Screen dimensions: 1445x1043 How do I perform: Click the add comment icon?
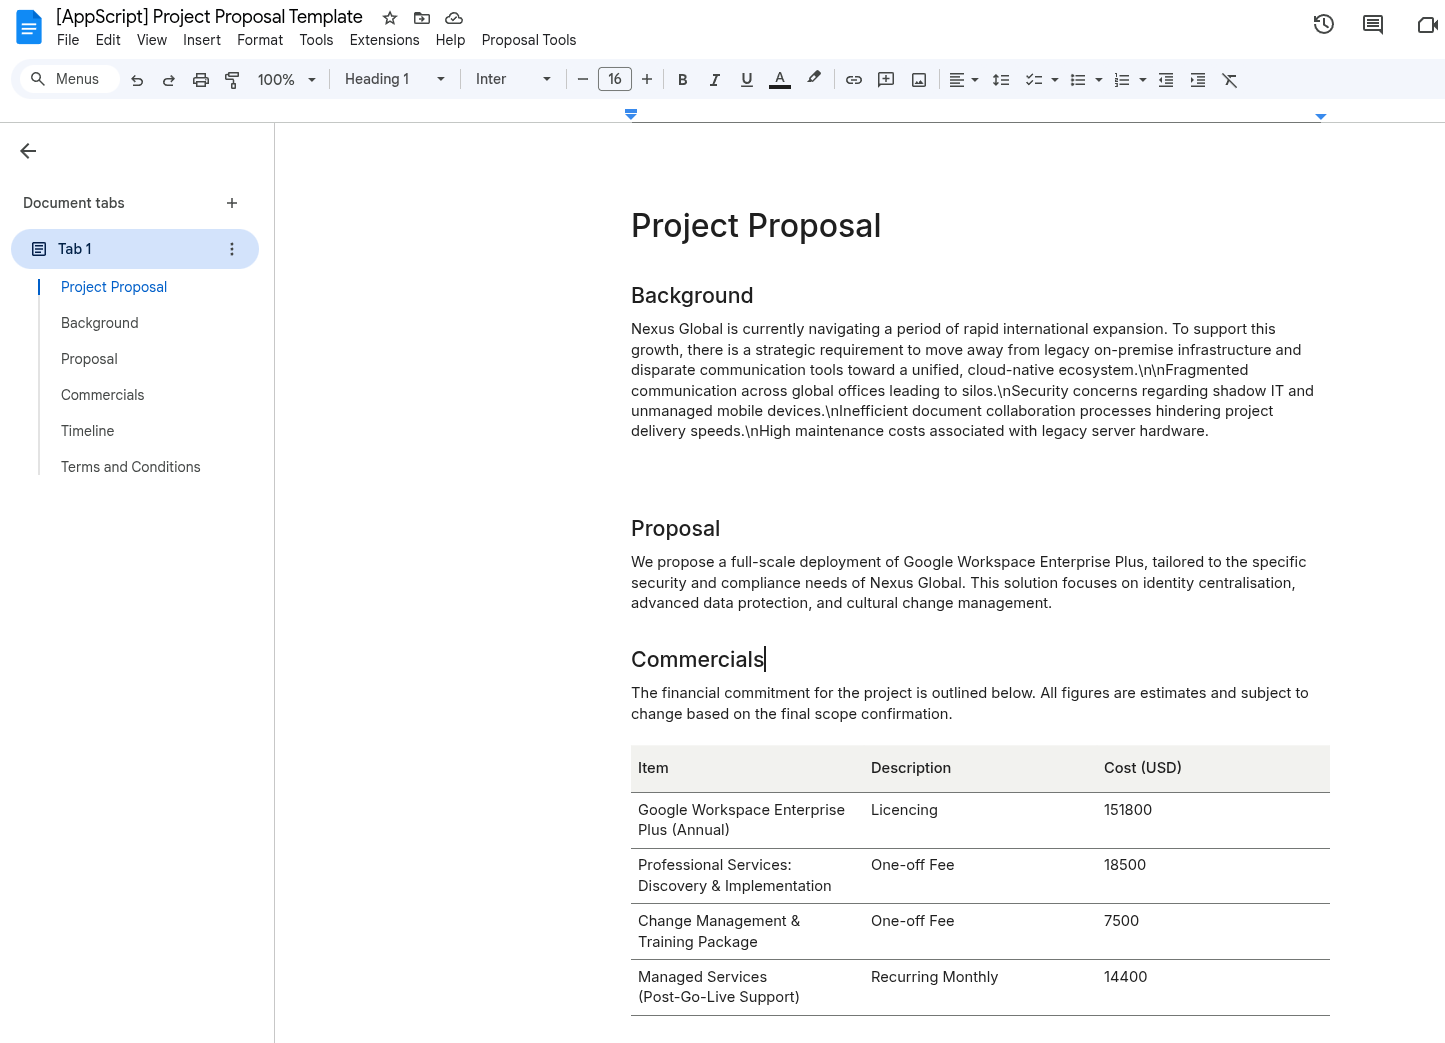pos(886,80)
